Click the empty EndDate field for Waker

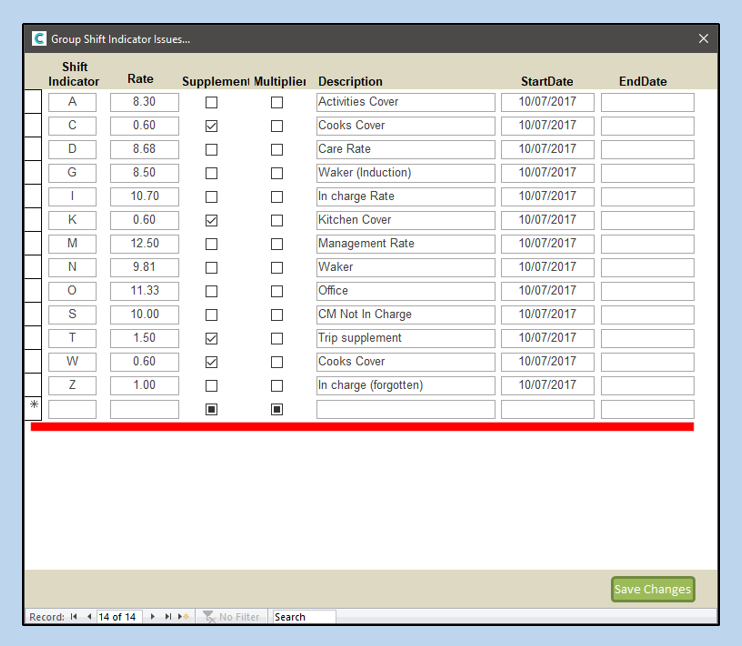[x=647, y=267]
